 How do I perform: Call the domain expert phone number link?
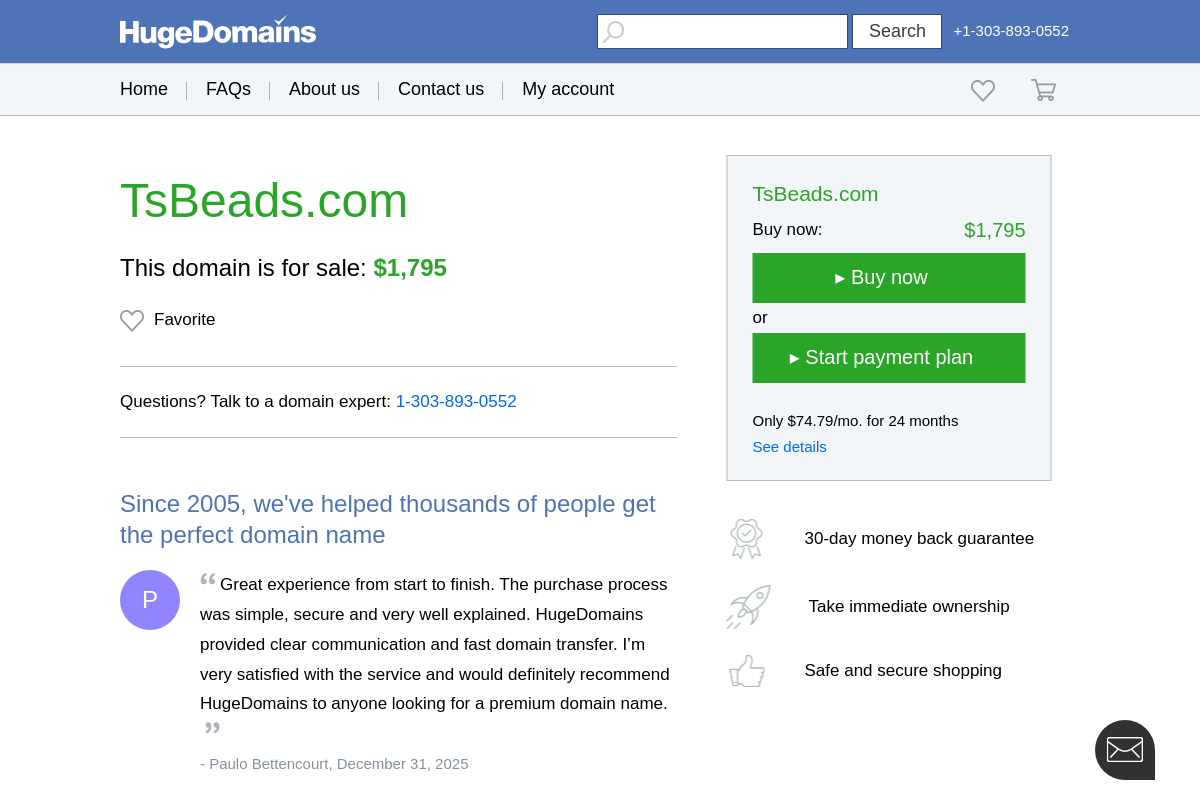456,401
